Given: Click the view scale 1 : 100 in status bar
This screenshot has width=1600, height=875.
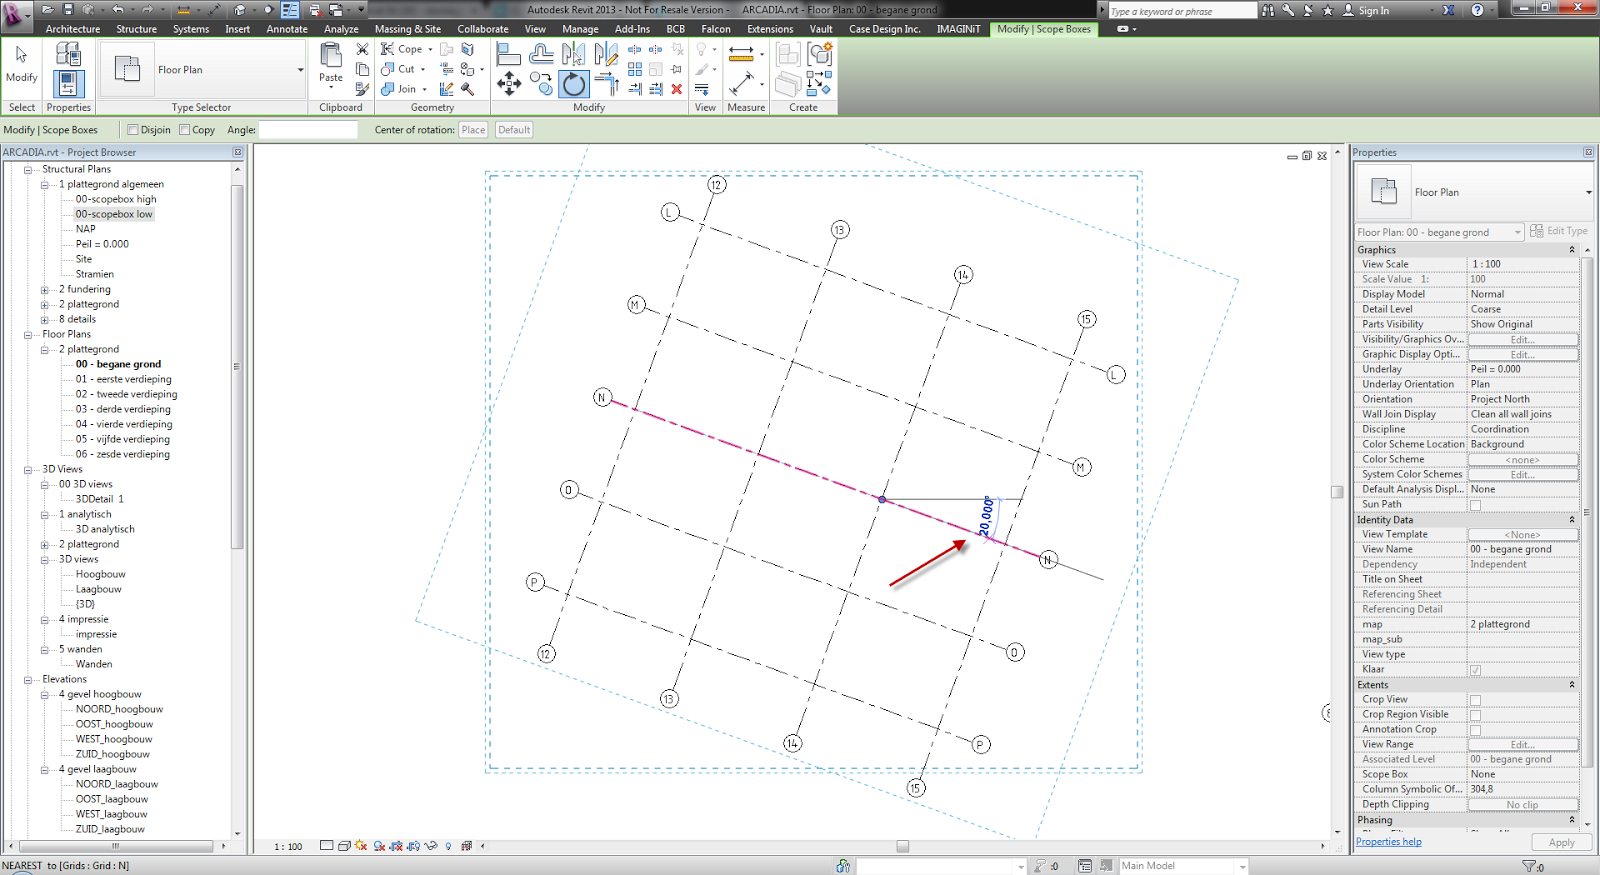Looking at the screenshot, I should tap(288, 847).
